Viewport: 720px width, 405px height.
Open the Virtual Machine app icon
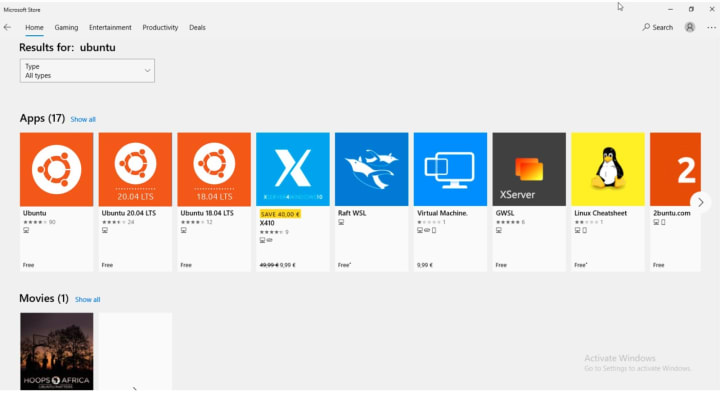[450, 169]
